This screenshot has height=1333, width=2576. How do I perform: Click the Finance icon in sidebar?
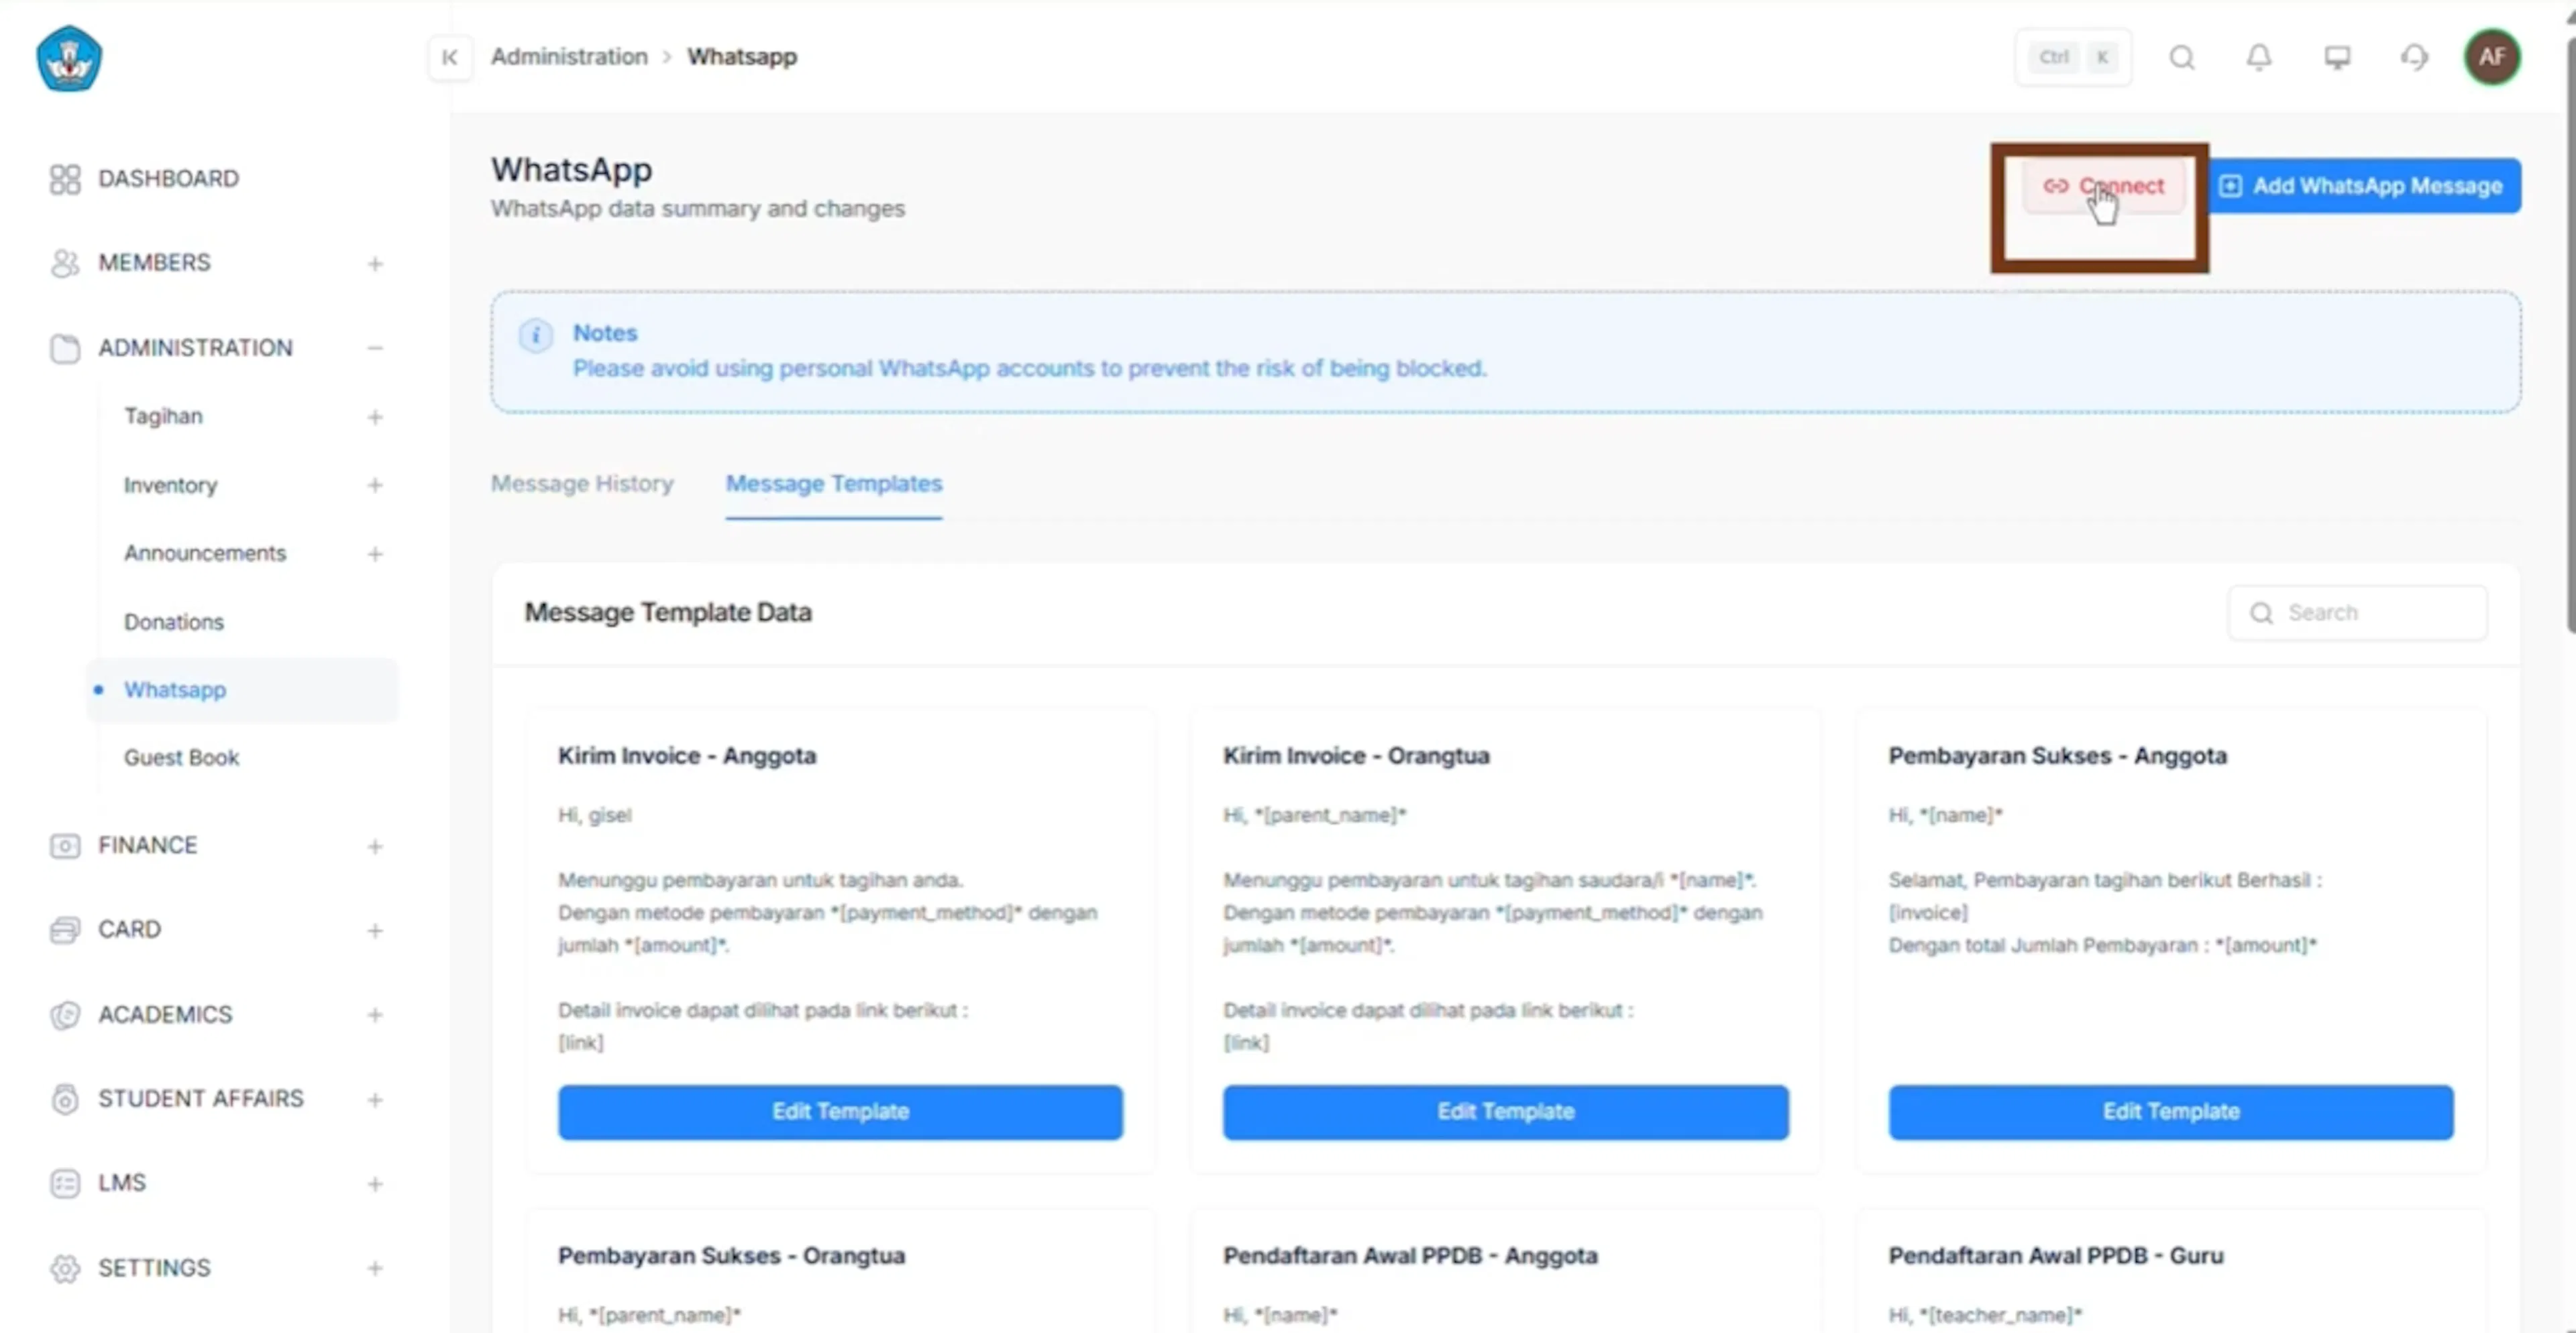point(65,846)
